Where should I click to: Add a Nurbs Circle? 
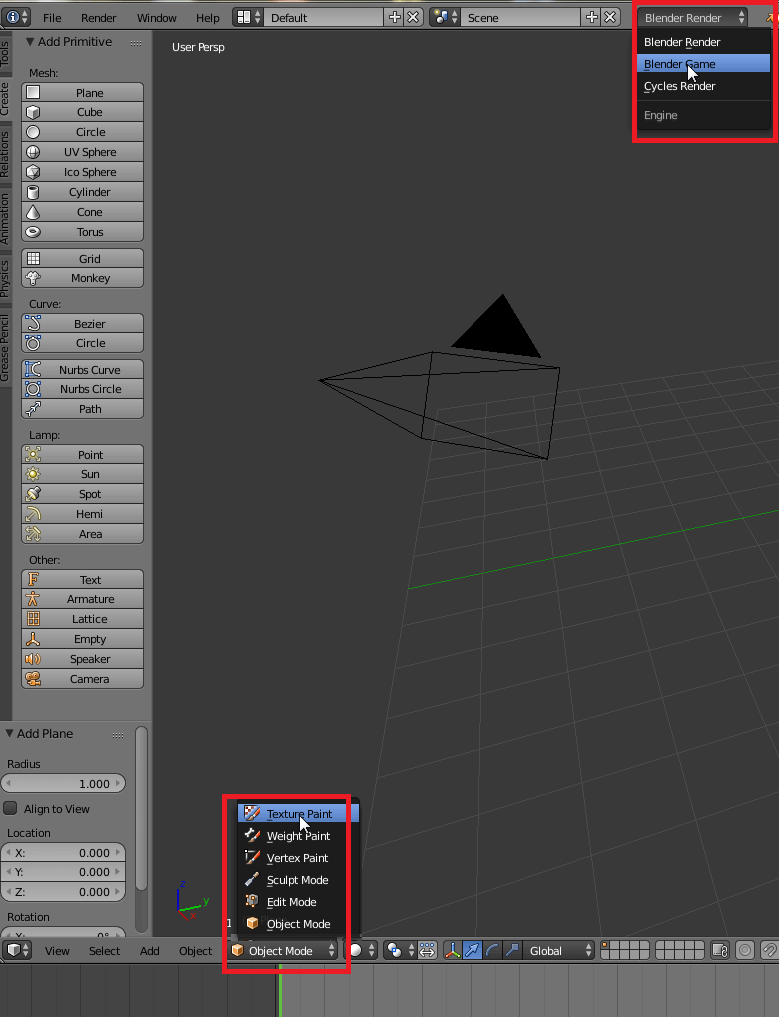point(82,389)
